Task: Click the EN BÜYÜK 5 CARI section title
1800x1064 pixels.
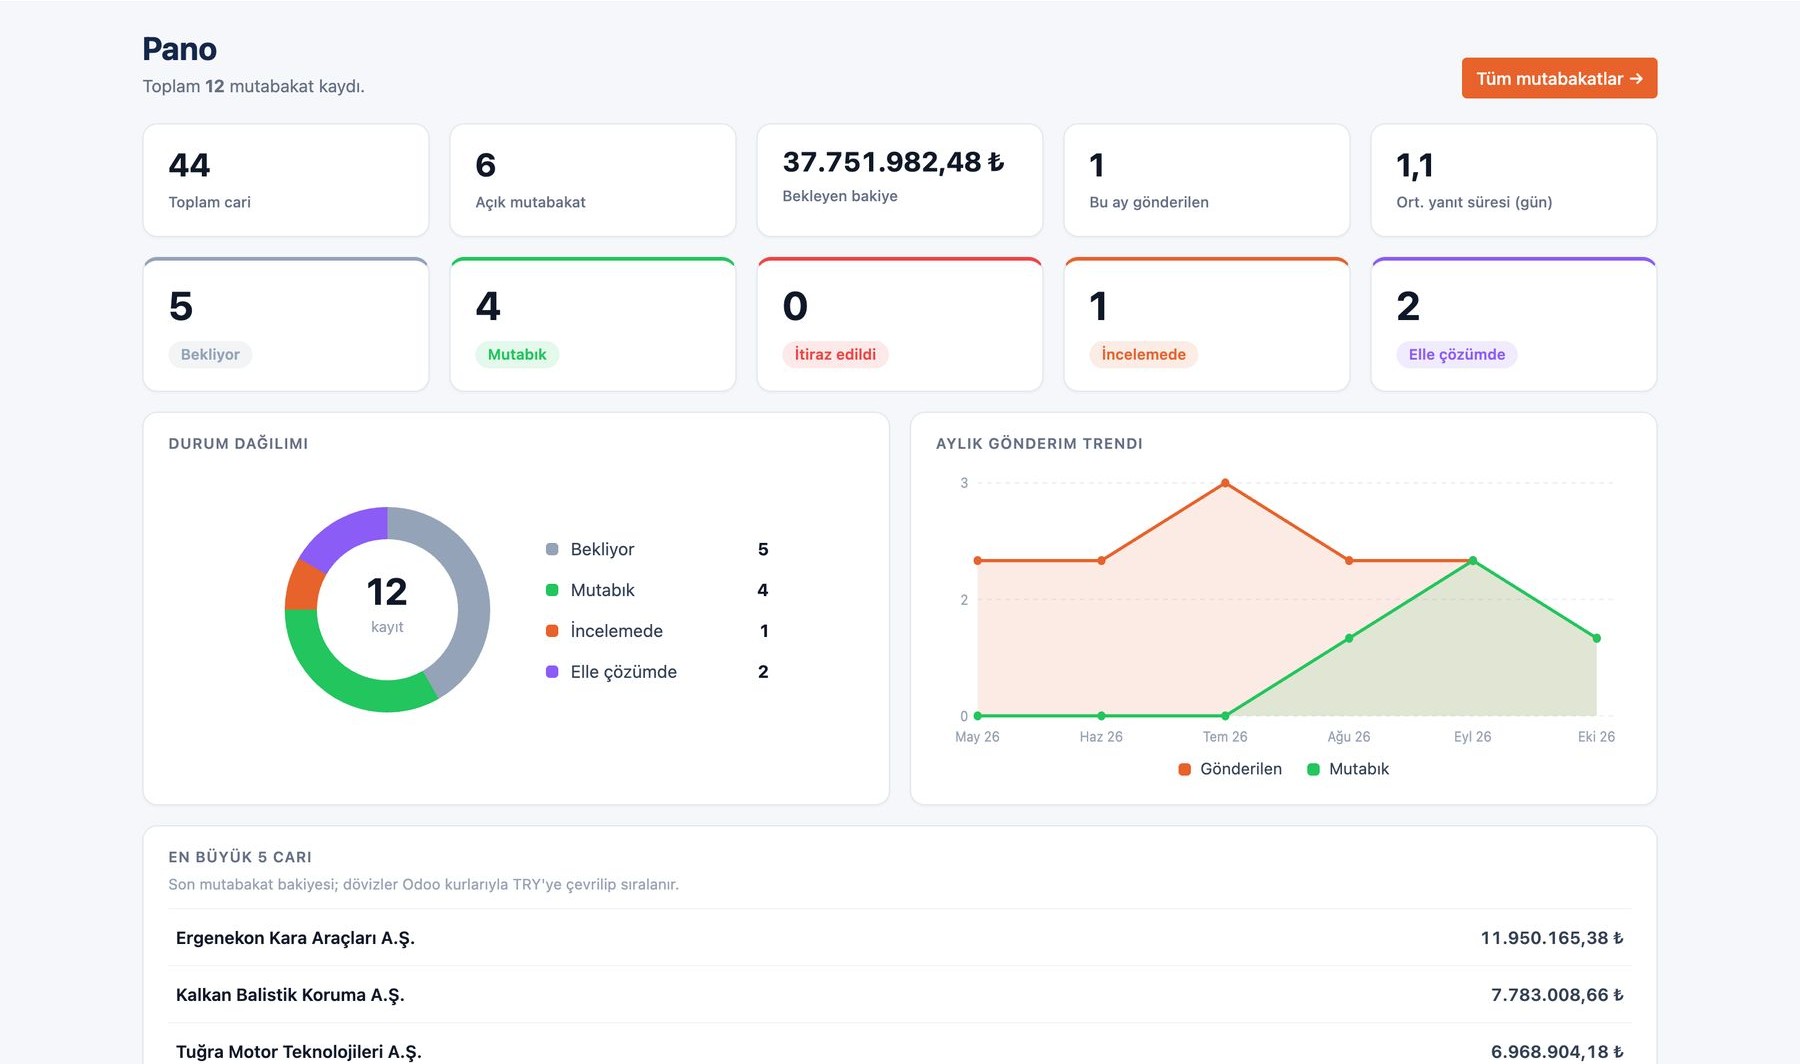Action: click(240, 857)
